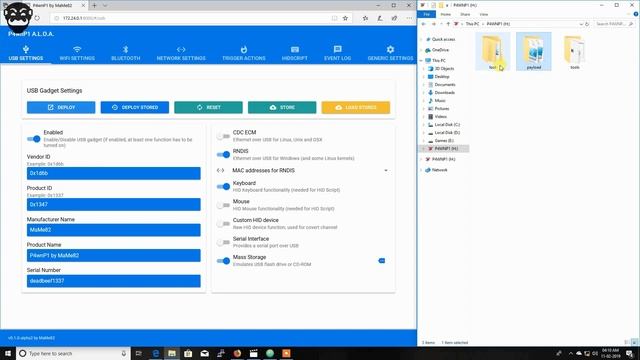Expand the Network tree node
This screenshot has width=640, height=360.
pyautogui.click(x=421, y=170)
